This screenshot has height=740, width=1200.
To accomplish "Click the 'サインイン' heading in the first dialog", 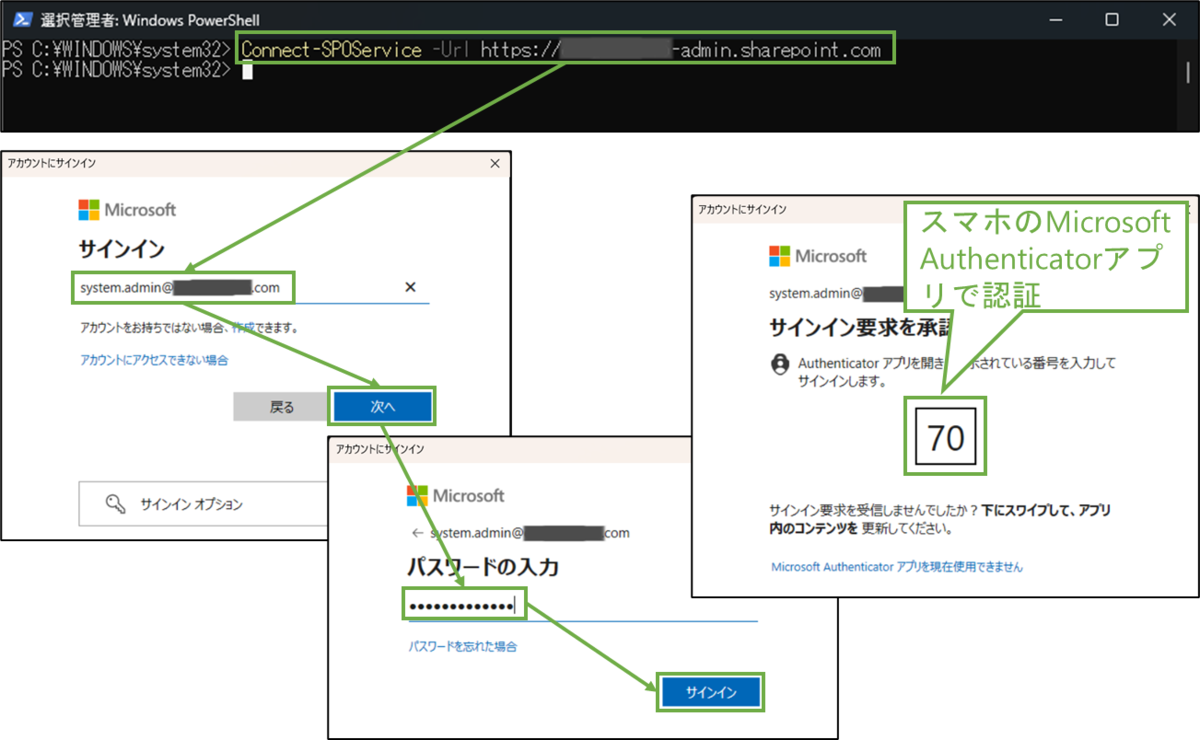I will click(x=121, y=248).
